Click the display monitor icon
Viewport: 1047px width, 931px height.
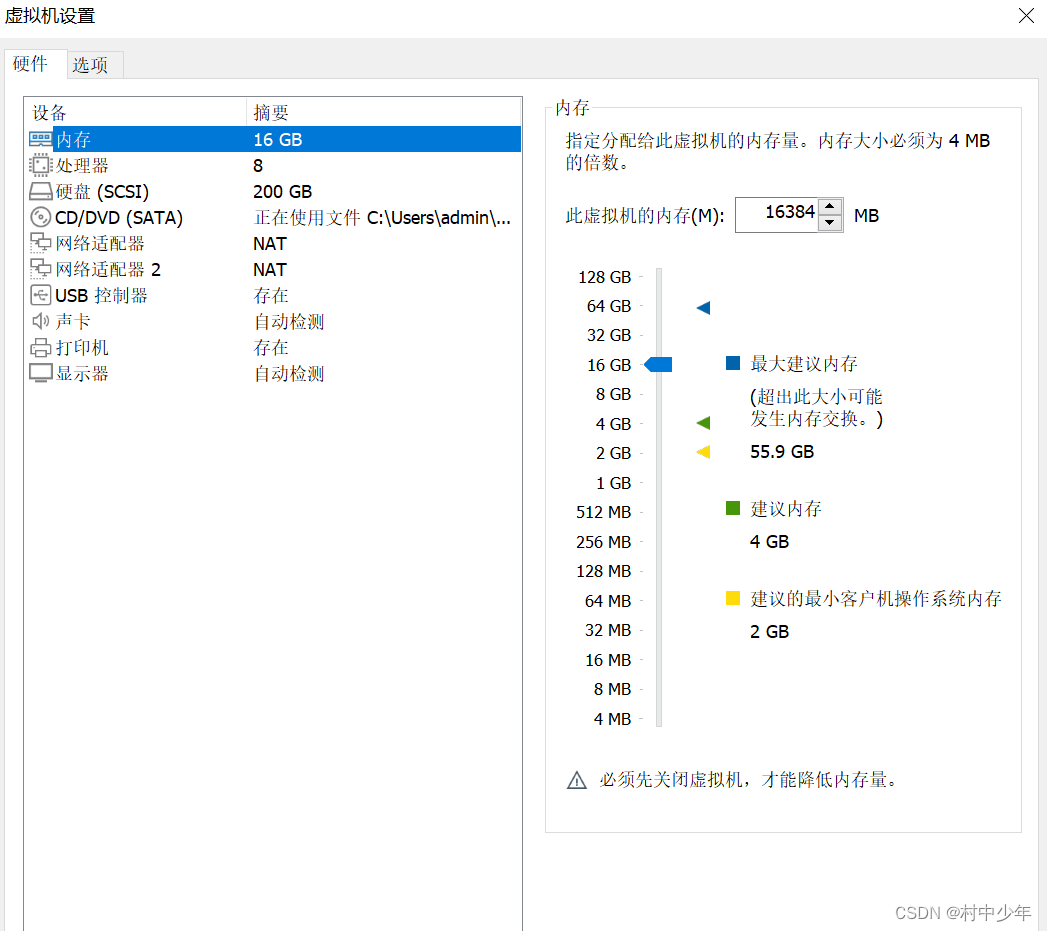[x=40, y=373]
